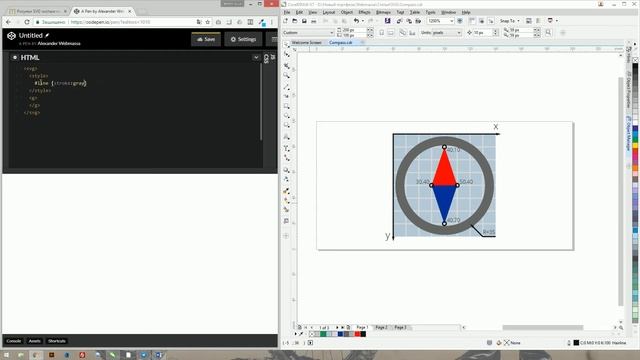Toggle Show Rulers in CorelDRAW toolbar
640x360 pixels.
click(472, 21)
